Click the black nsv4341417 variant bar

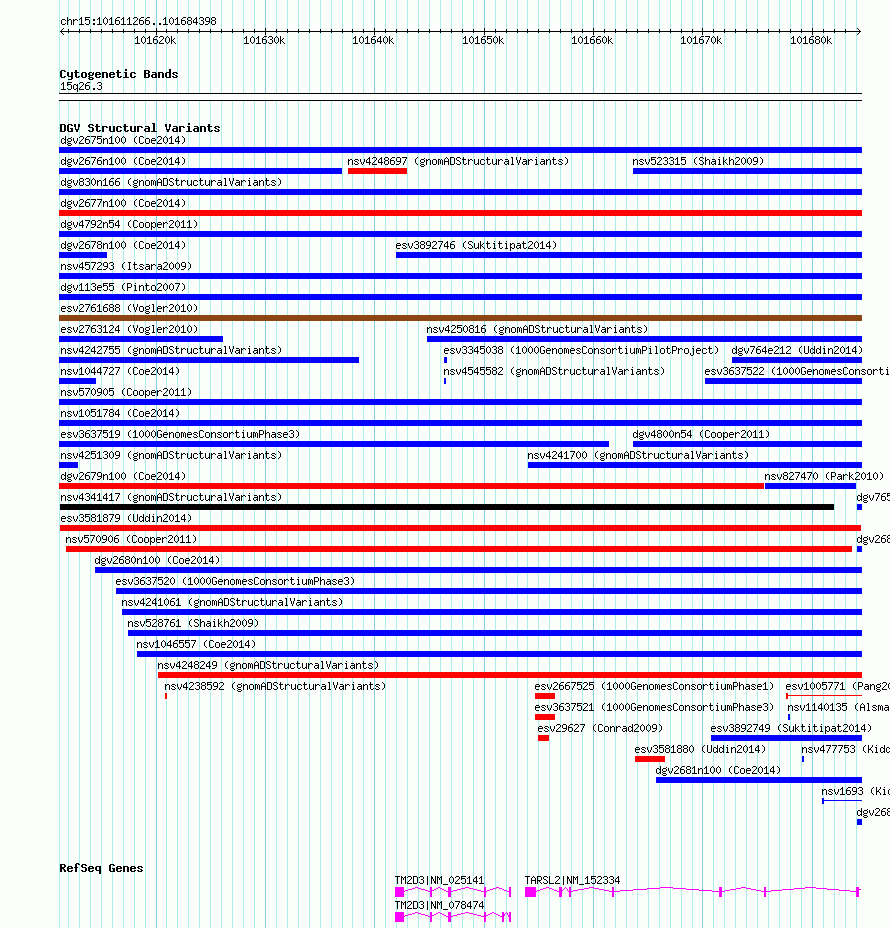tap(447, 507)
